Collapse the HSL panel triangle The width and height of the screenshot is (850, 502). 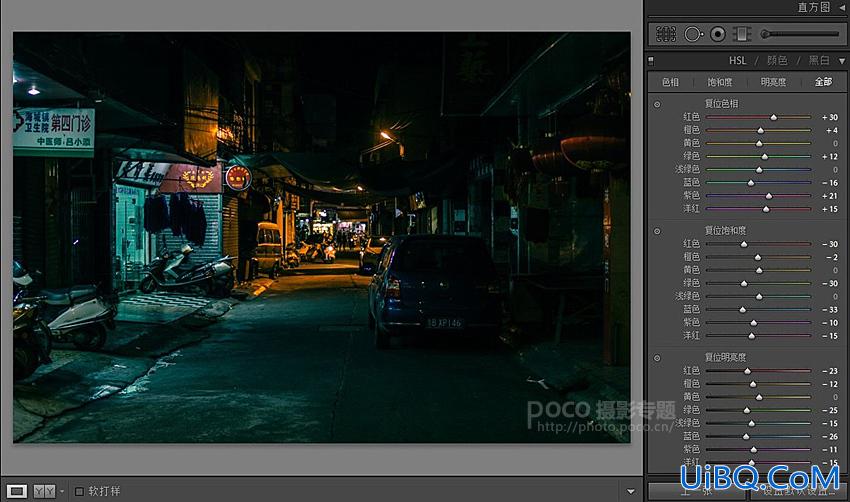[x=842, y=61]
